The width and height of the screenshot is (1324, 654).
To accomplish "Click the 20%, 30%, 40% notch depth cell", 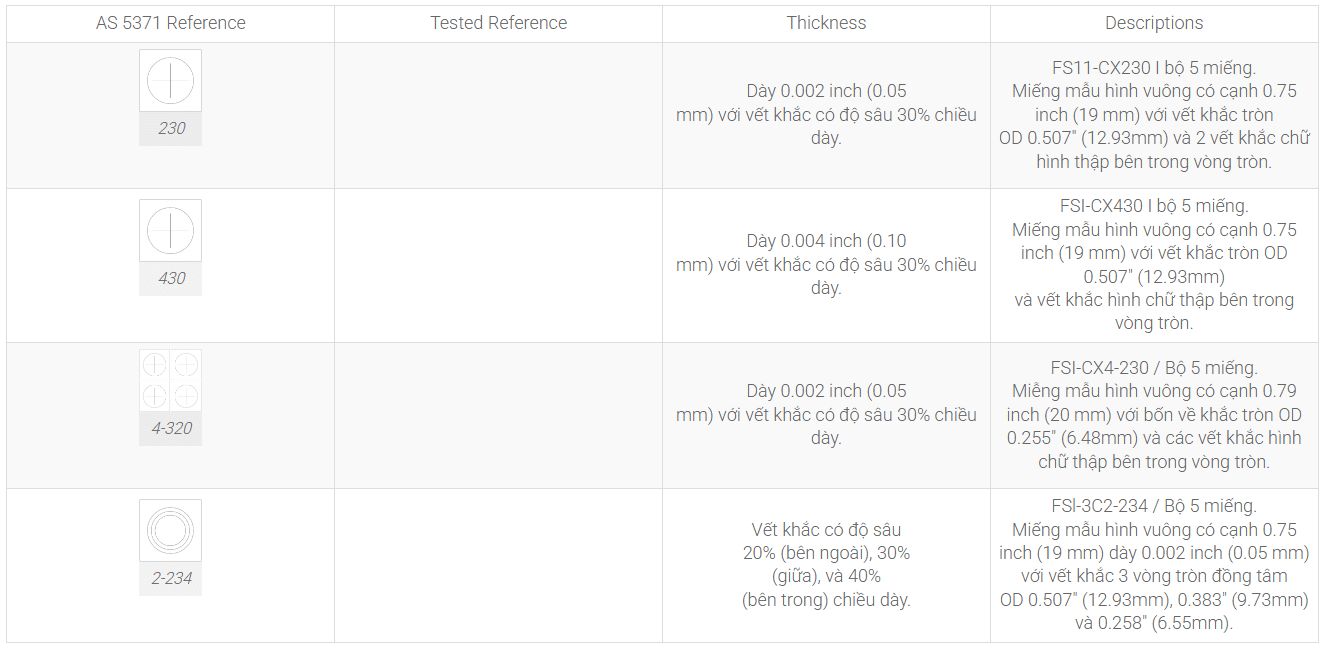I will point(827,565).
